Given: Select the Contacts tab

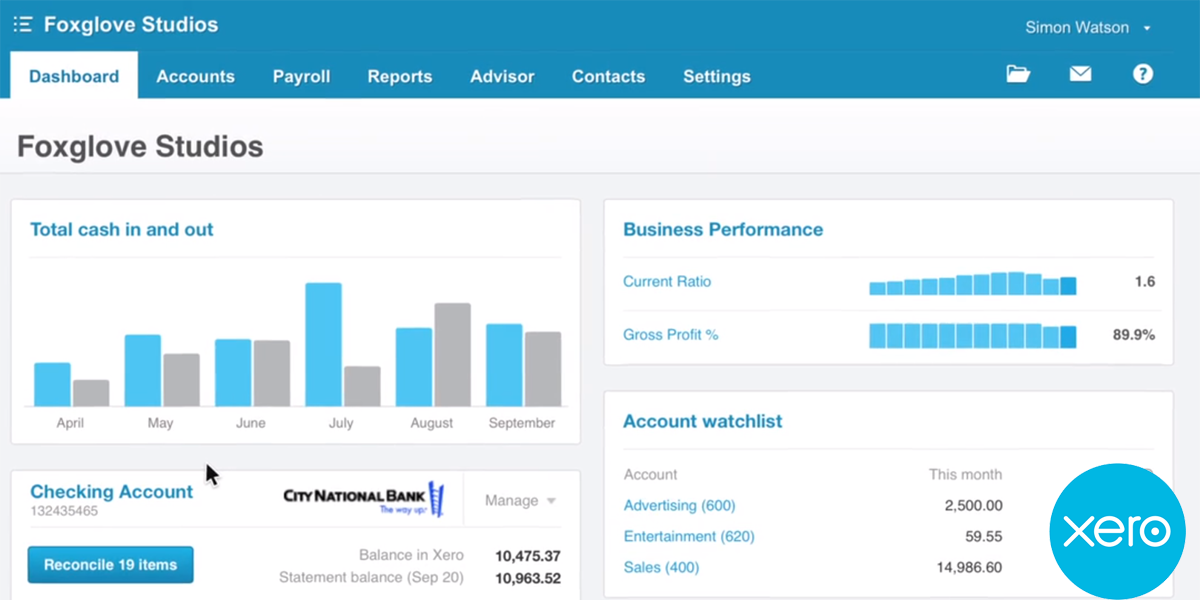Looking at the screenshot, I should [x=608, y=76].
